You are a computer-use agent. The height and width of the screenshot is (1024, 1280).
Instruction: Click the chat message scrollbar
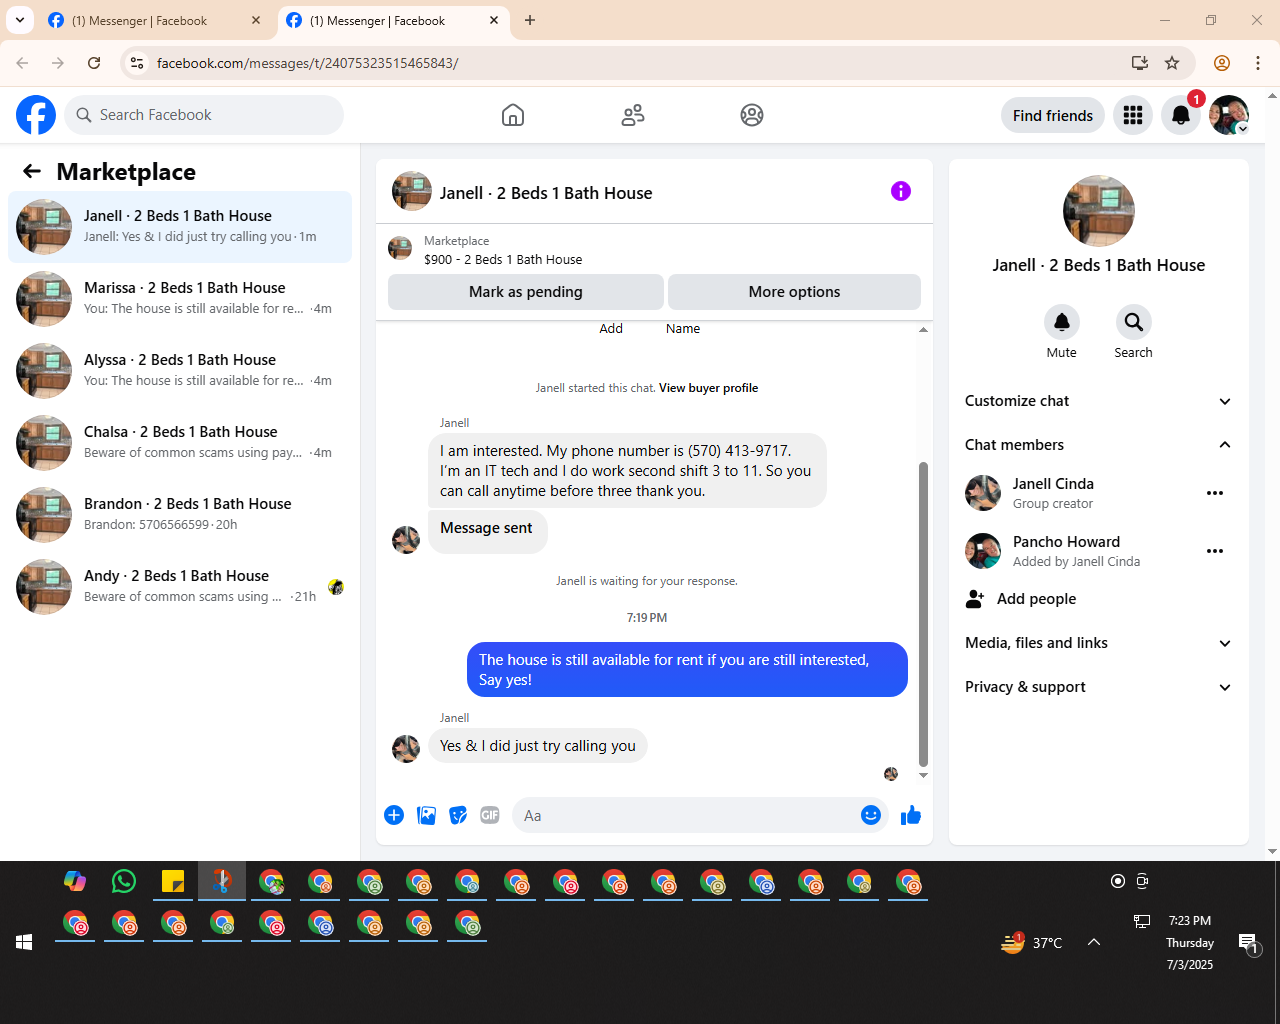[x=923, y=614]
